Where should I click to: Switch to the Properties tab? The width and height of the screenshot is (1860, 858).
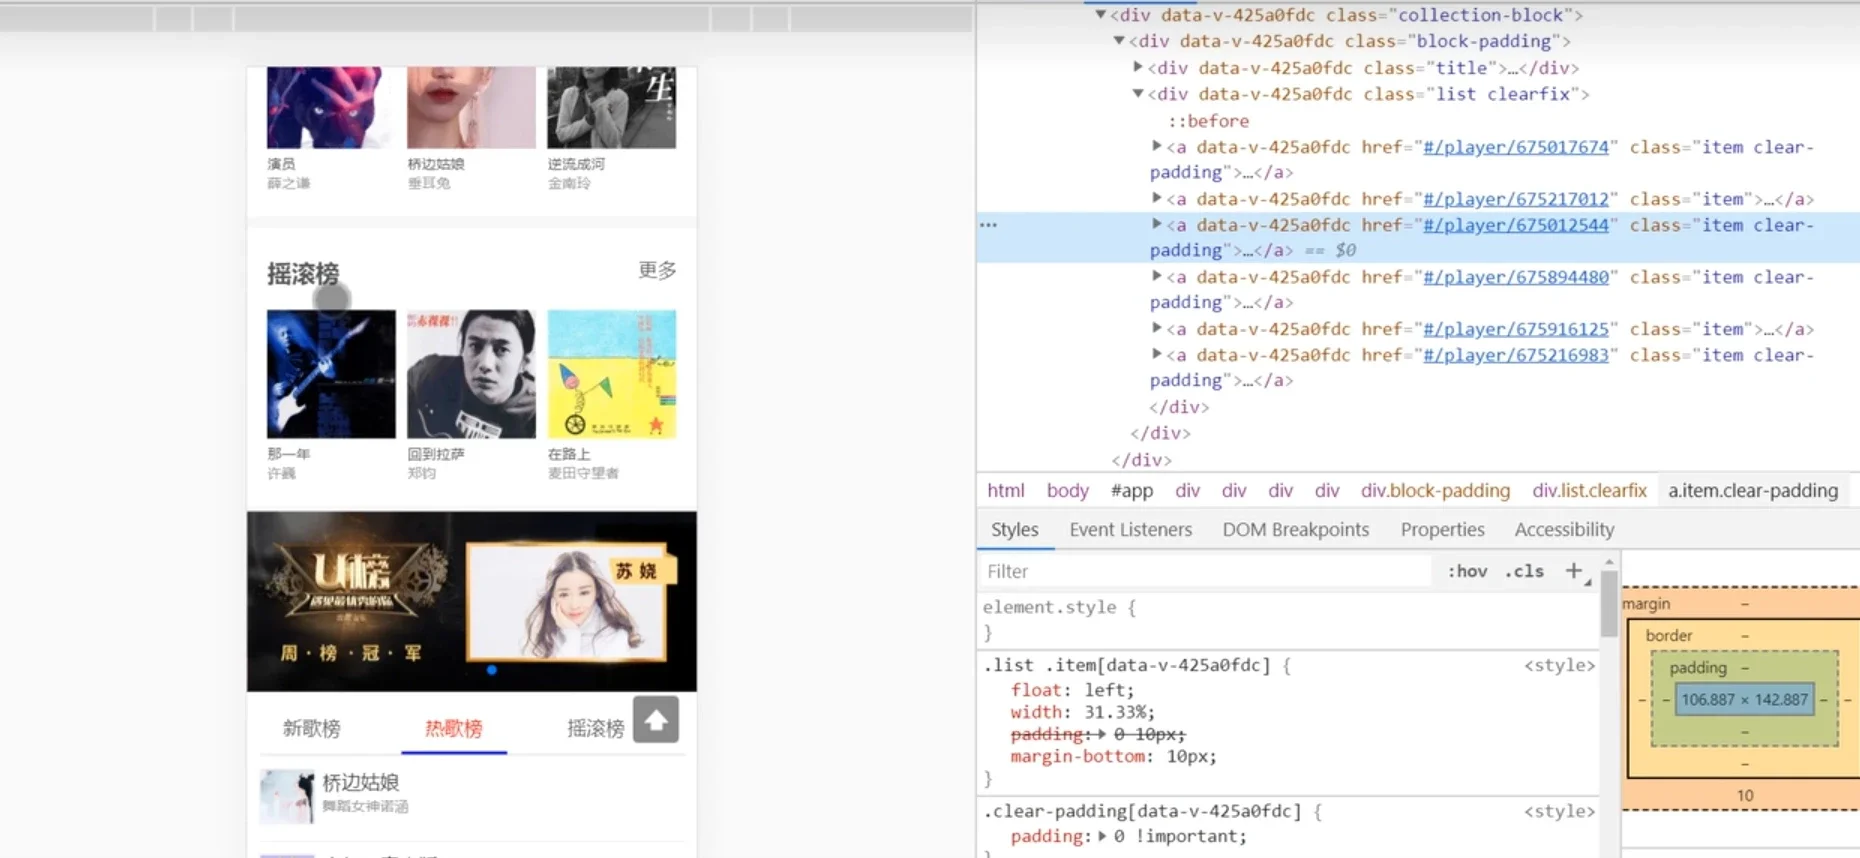coord(1442,529)
